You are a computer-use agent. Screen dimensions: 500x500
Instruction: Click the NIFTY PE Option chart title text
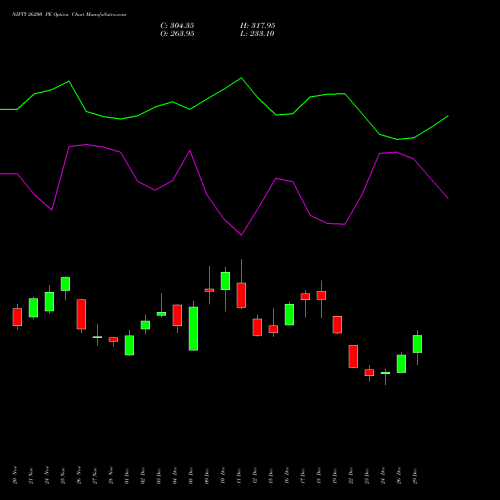[x=69, y=15]
